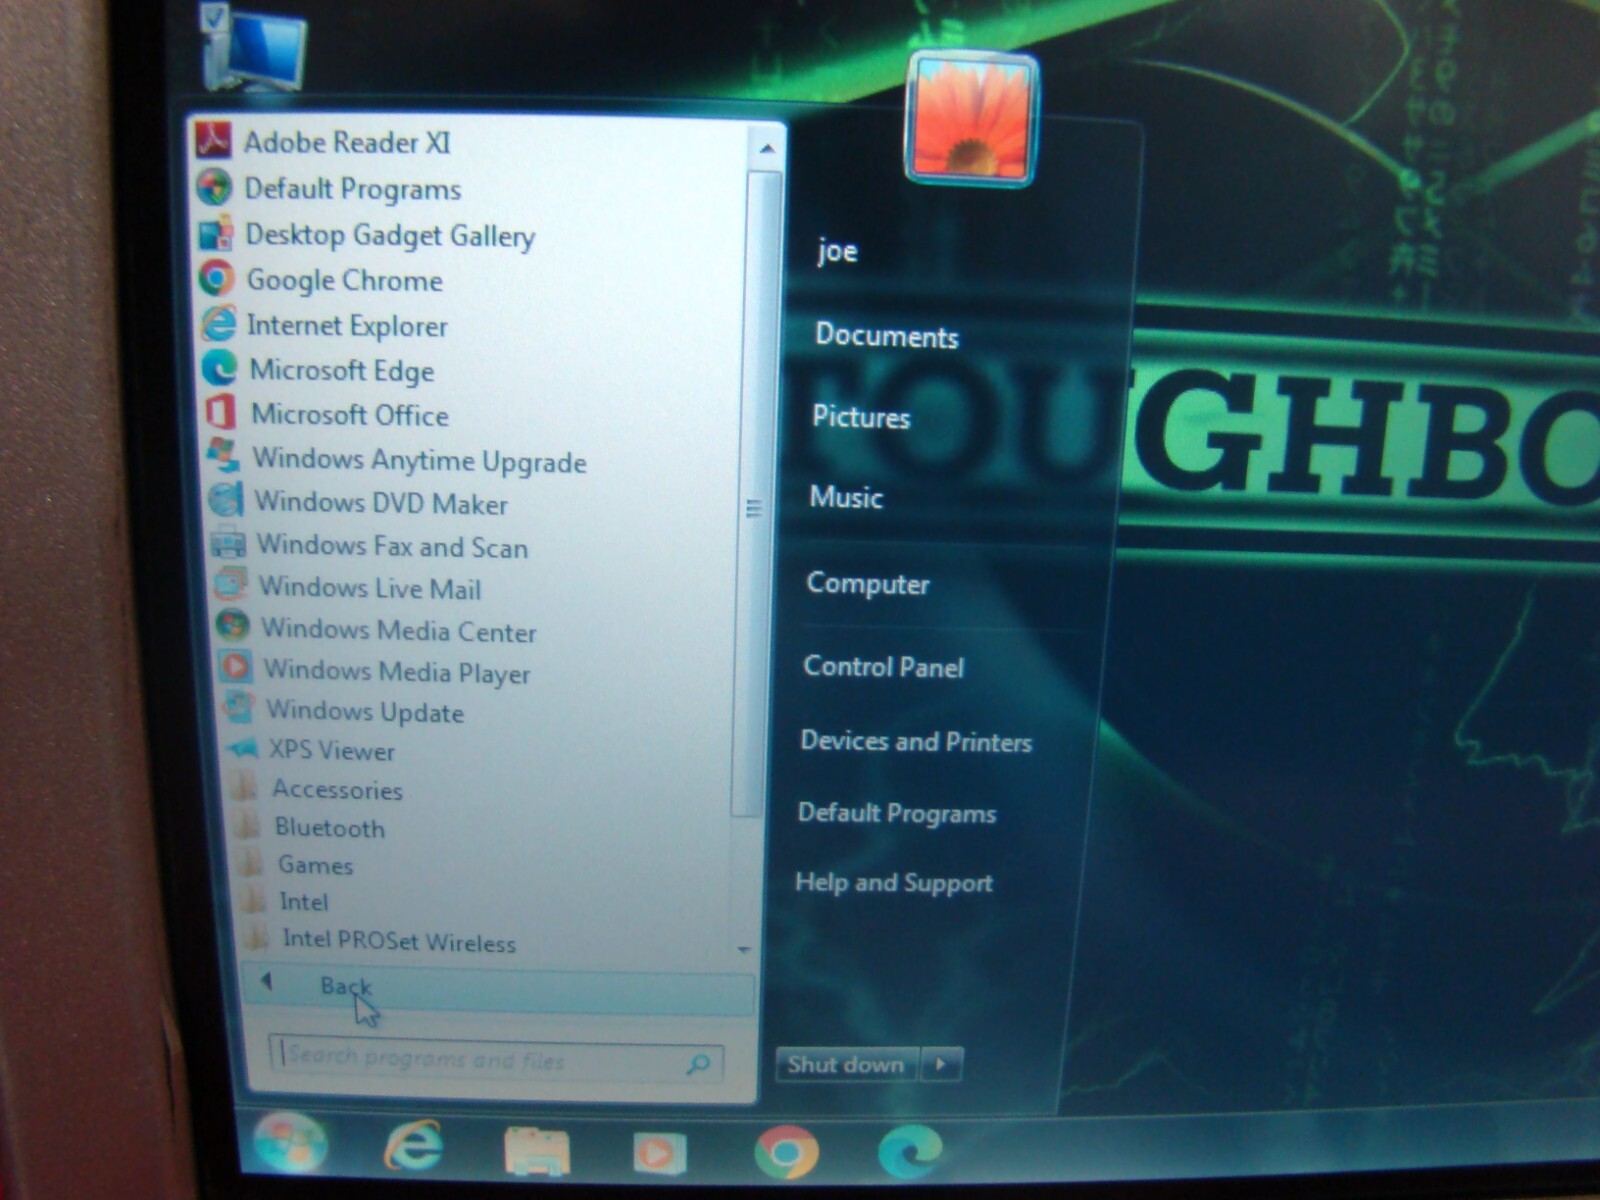Viewport: 1600px width, 1200px height.
Task: Open Computer from Start menu
Action: 868,583
